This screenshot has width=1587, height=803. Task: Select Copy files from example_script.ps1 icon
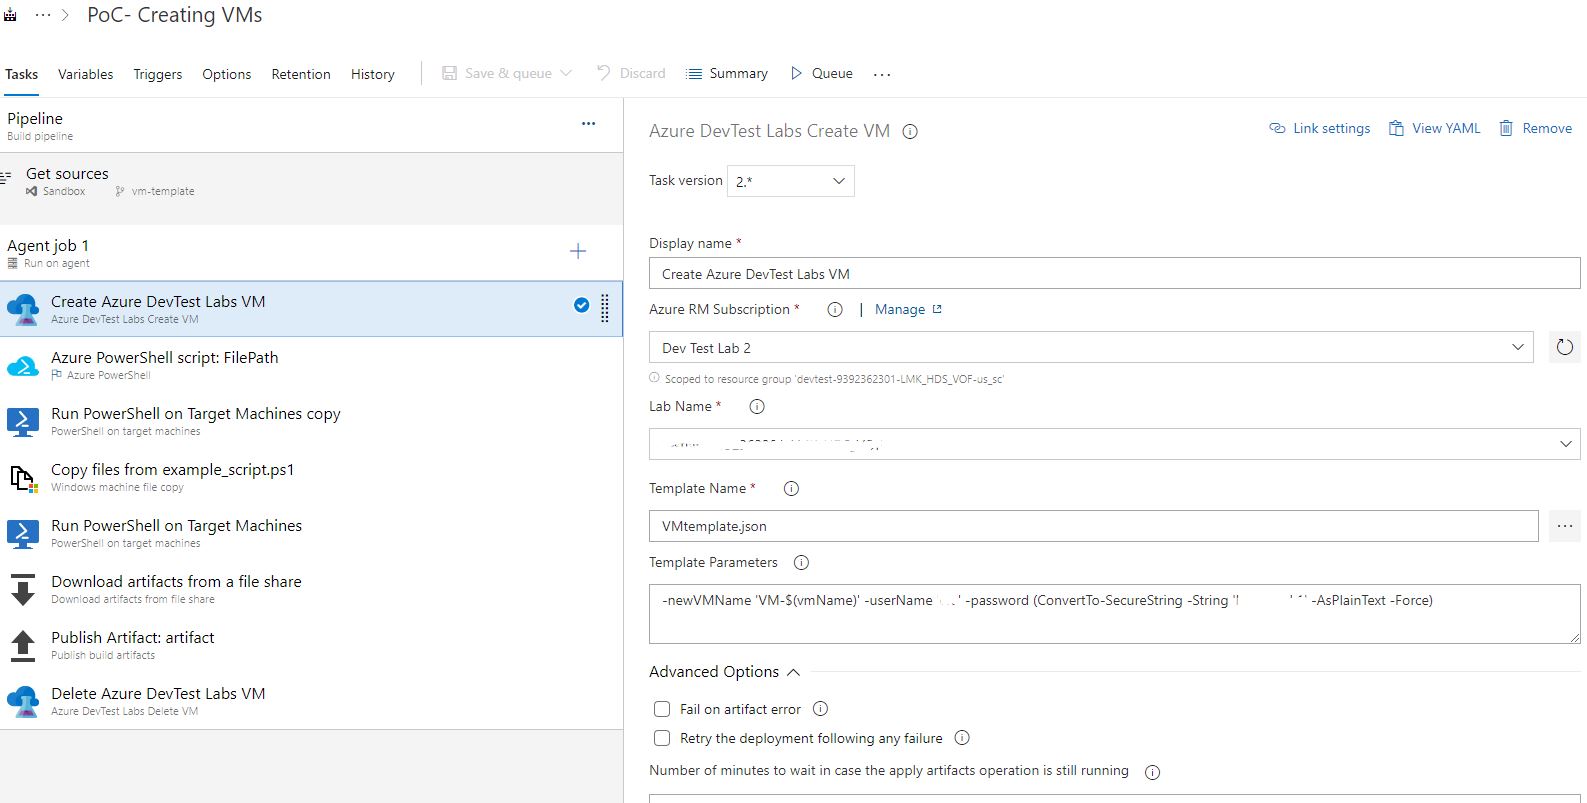[x=23, y=478]
